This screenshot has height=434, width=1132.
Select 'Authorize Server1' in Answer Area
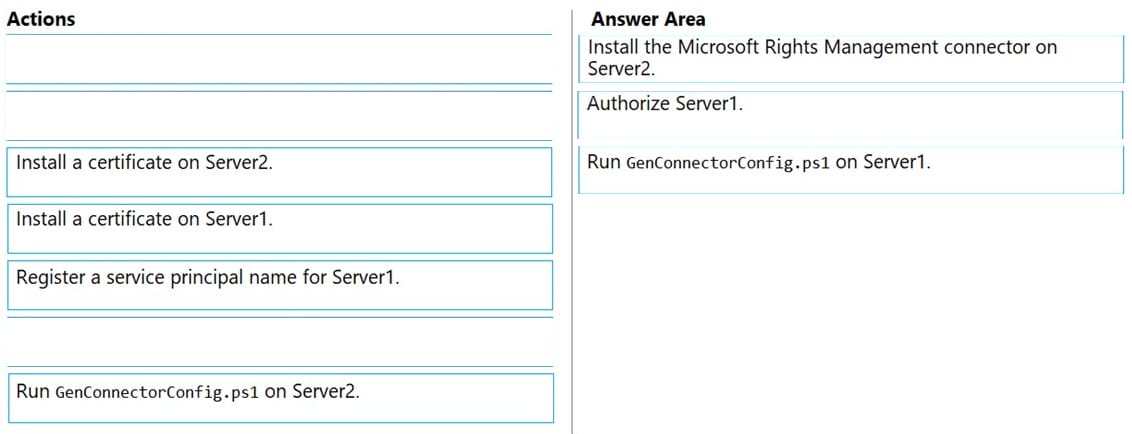click(x=851, y=115)
